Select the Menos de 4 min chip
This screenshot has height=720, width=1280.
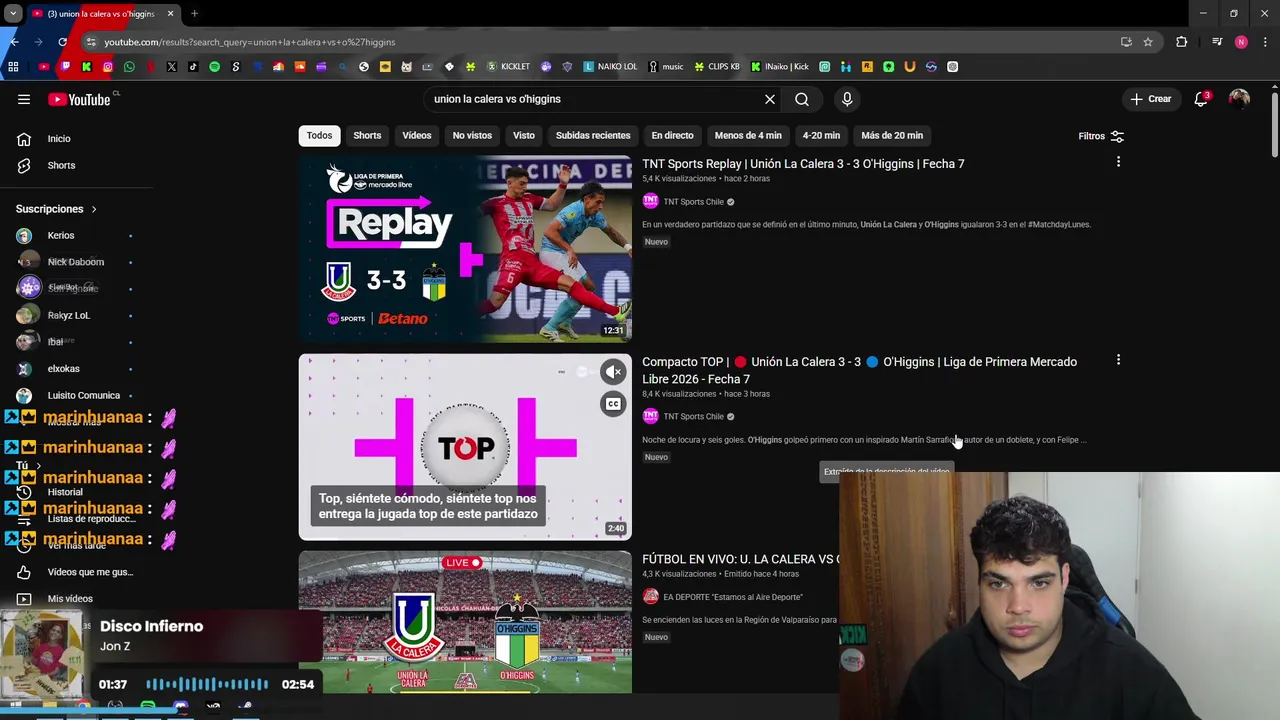748,135
